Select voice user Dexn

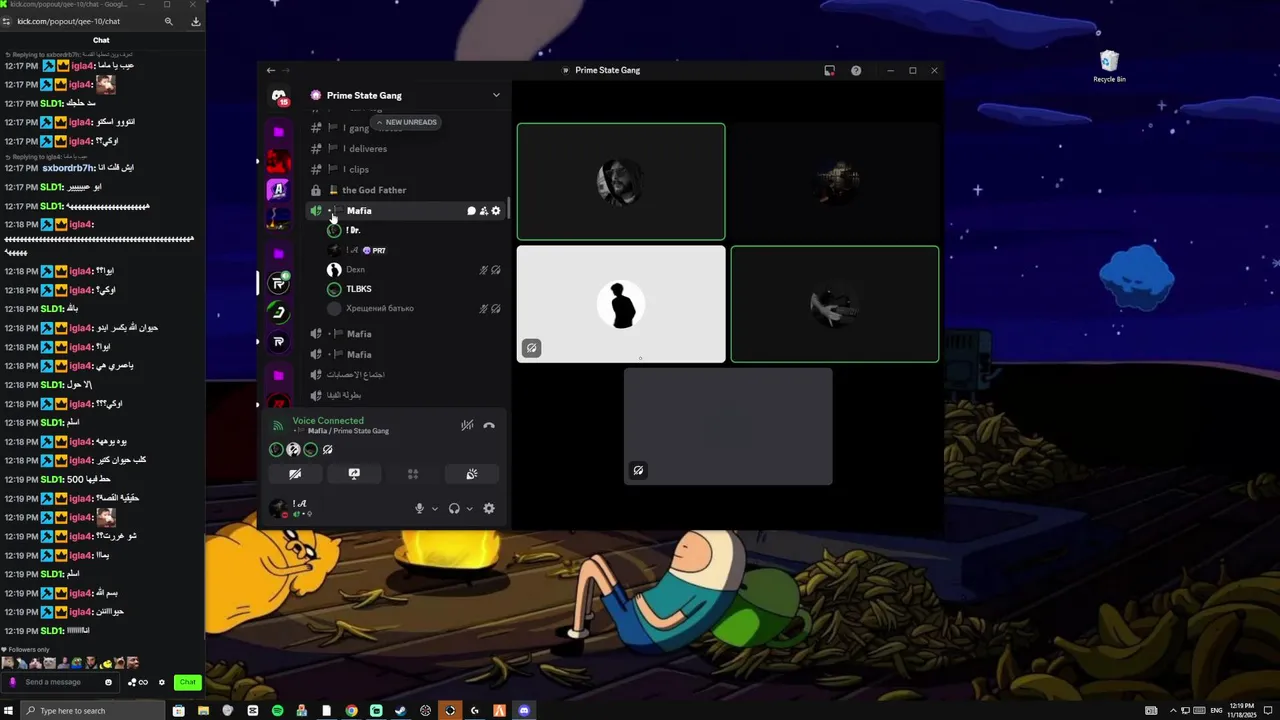(414, 270)
